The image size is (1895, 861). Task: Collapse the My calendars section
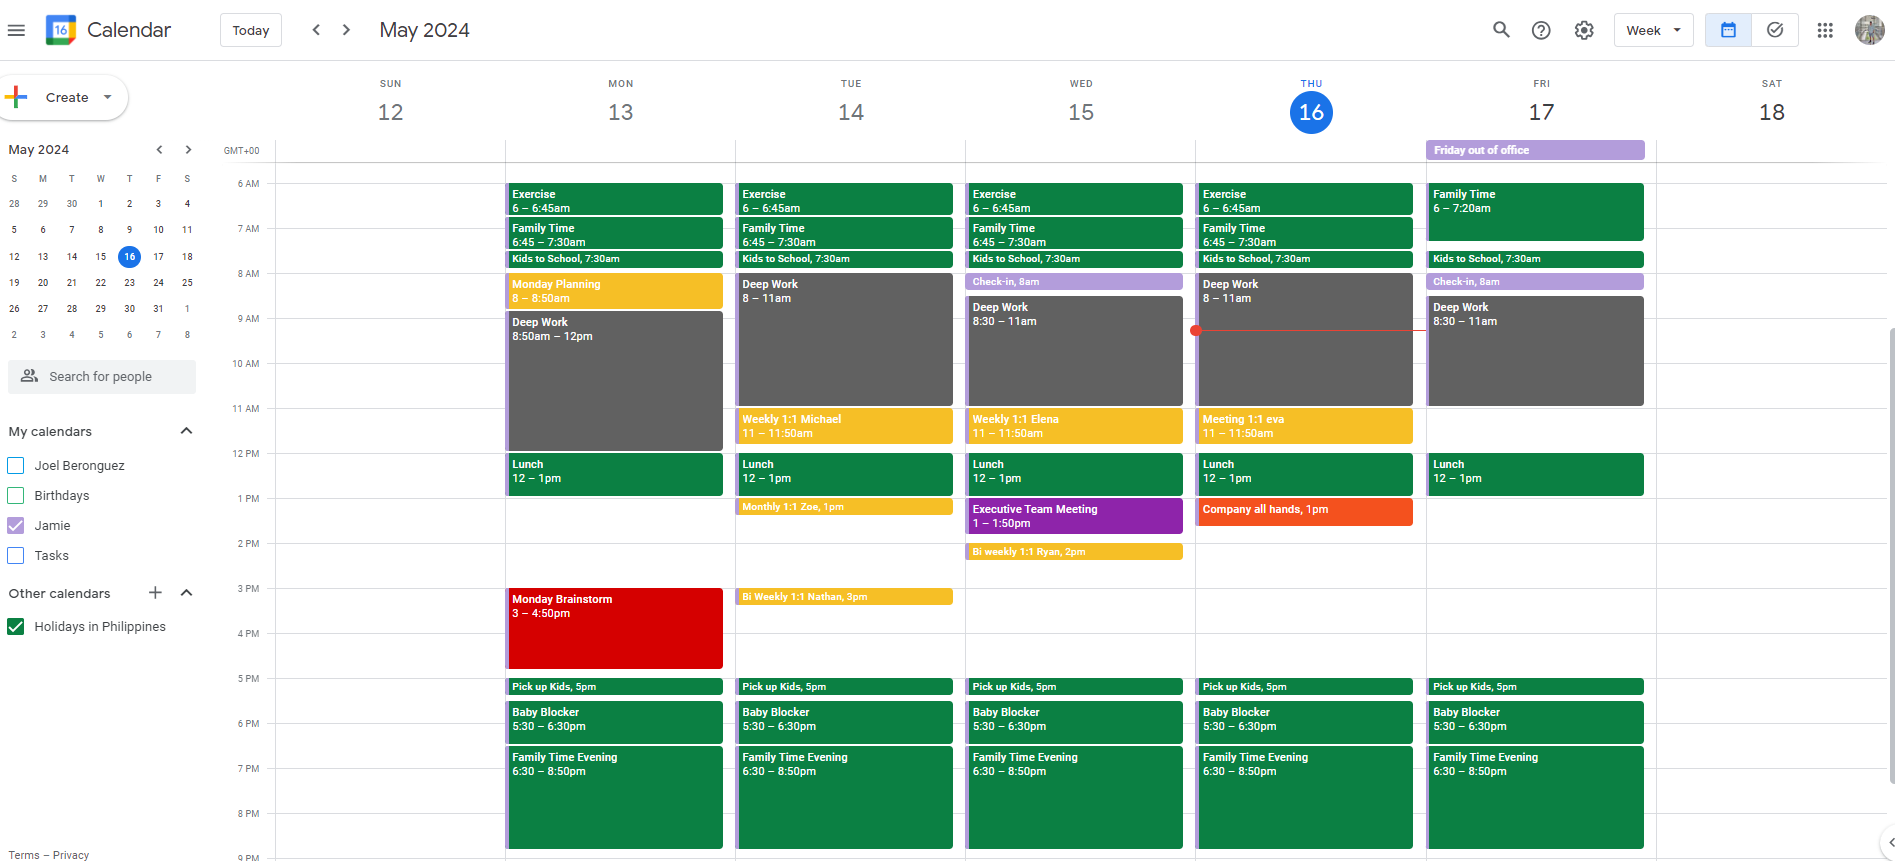[x=186, y=431]
